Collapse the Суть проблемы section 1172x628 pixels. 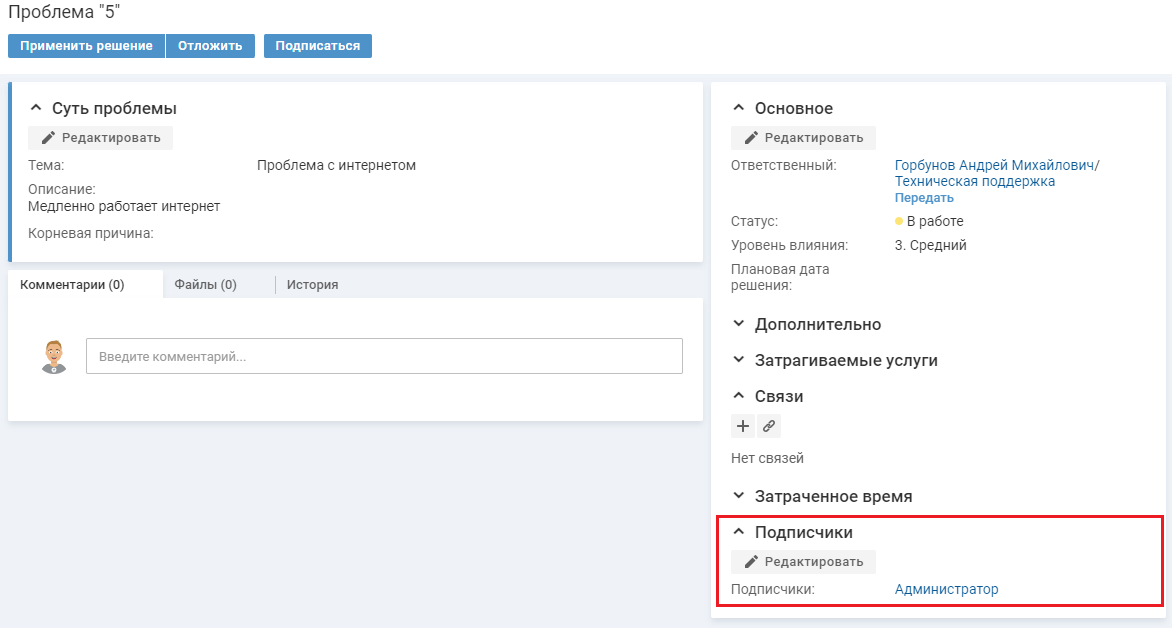36,108
